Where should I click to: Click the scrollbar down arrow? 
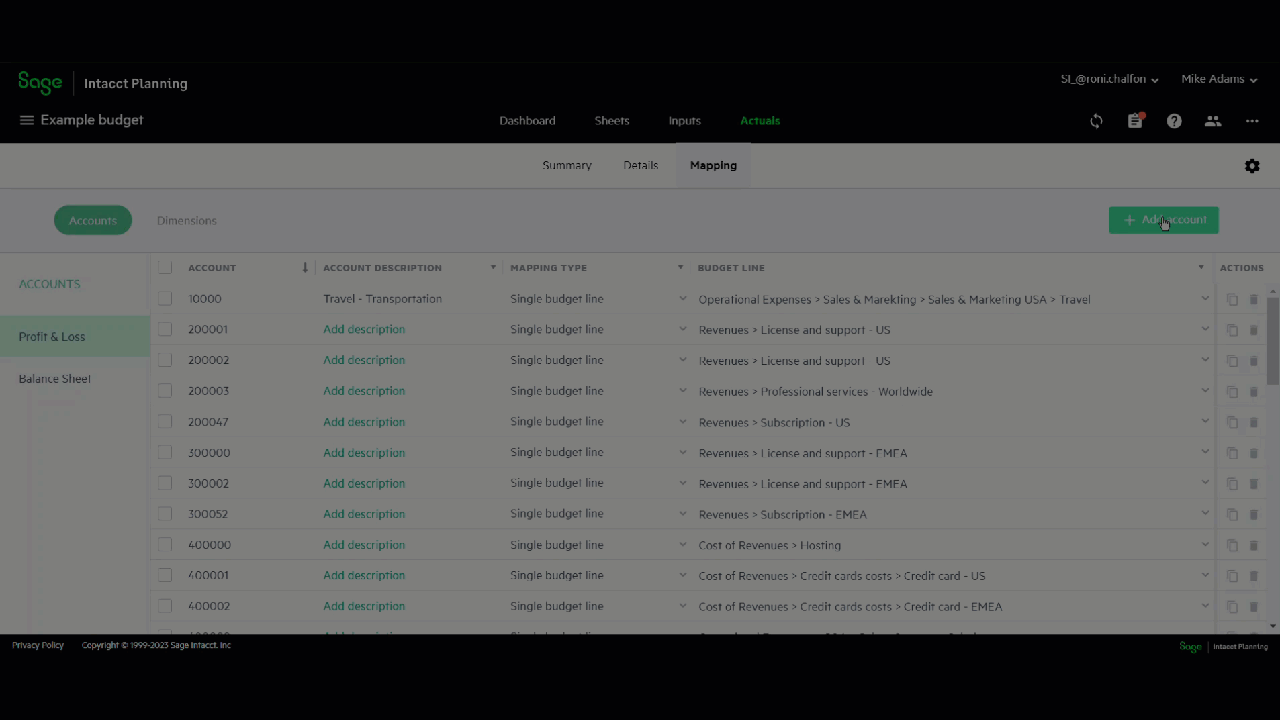click(x=1273, y=626)
